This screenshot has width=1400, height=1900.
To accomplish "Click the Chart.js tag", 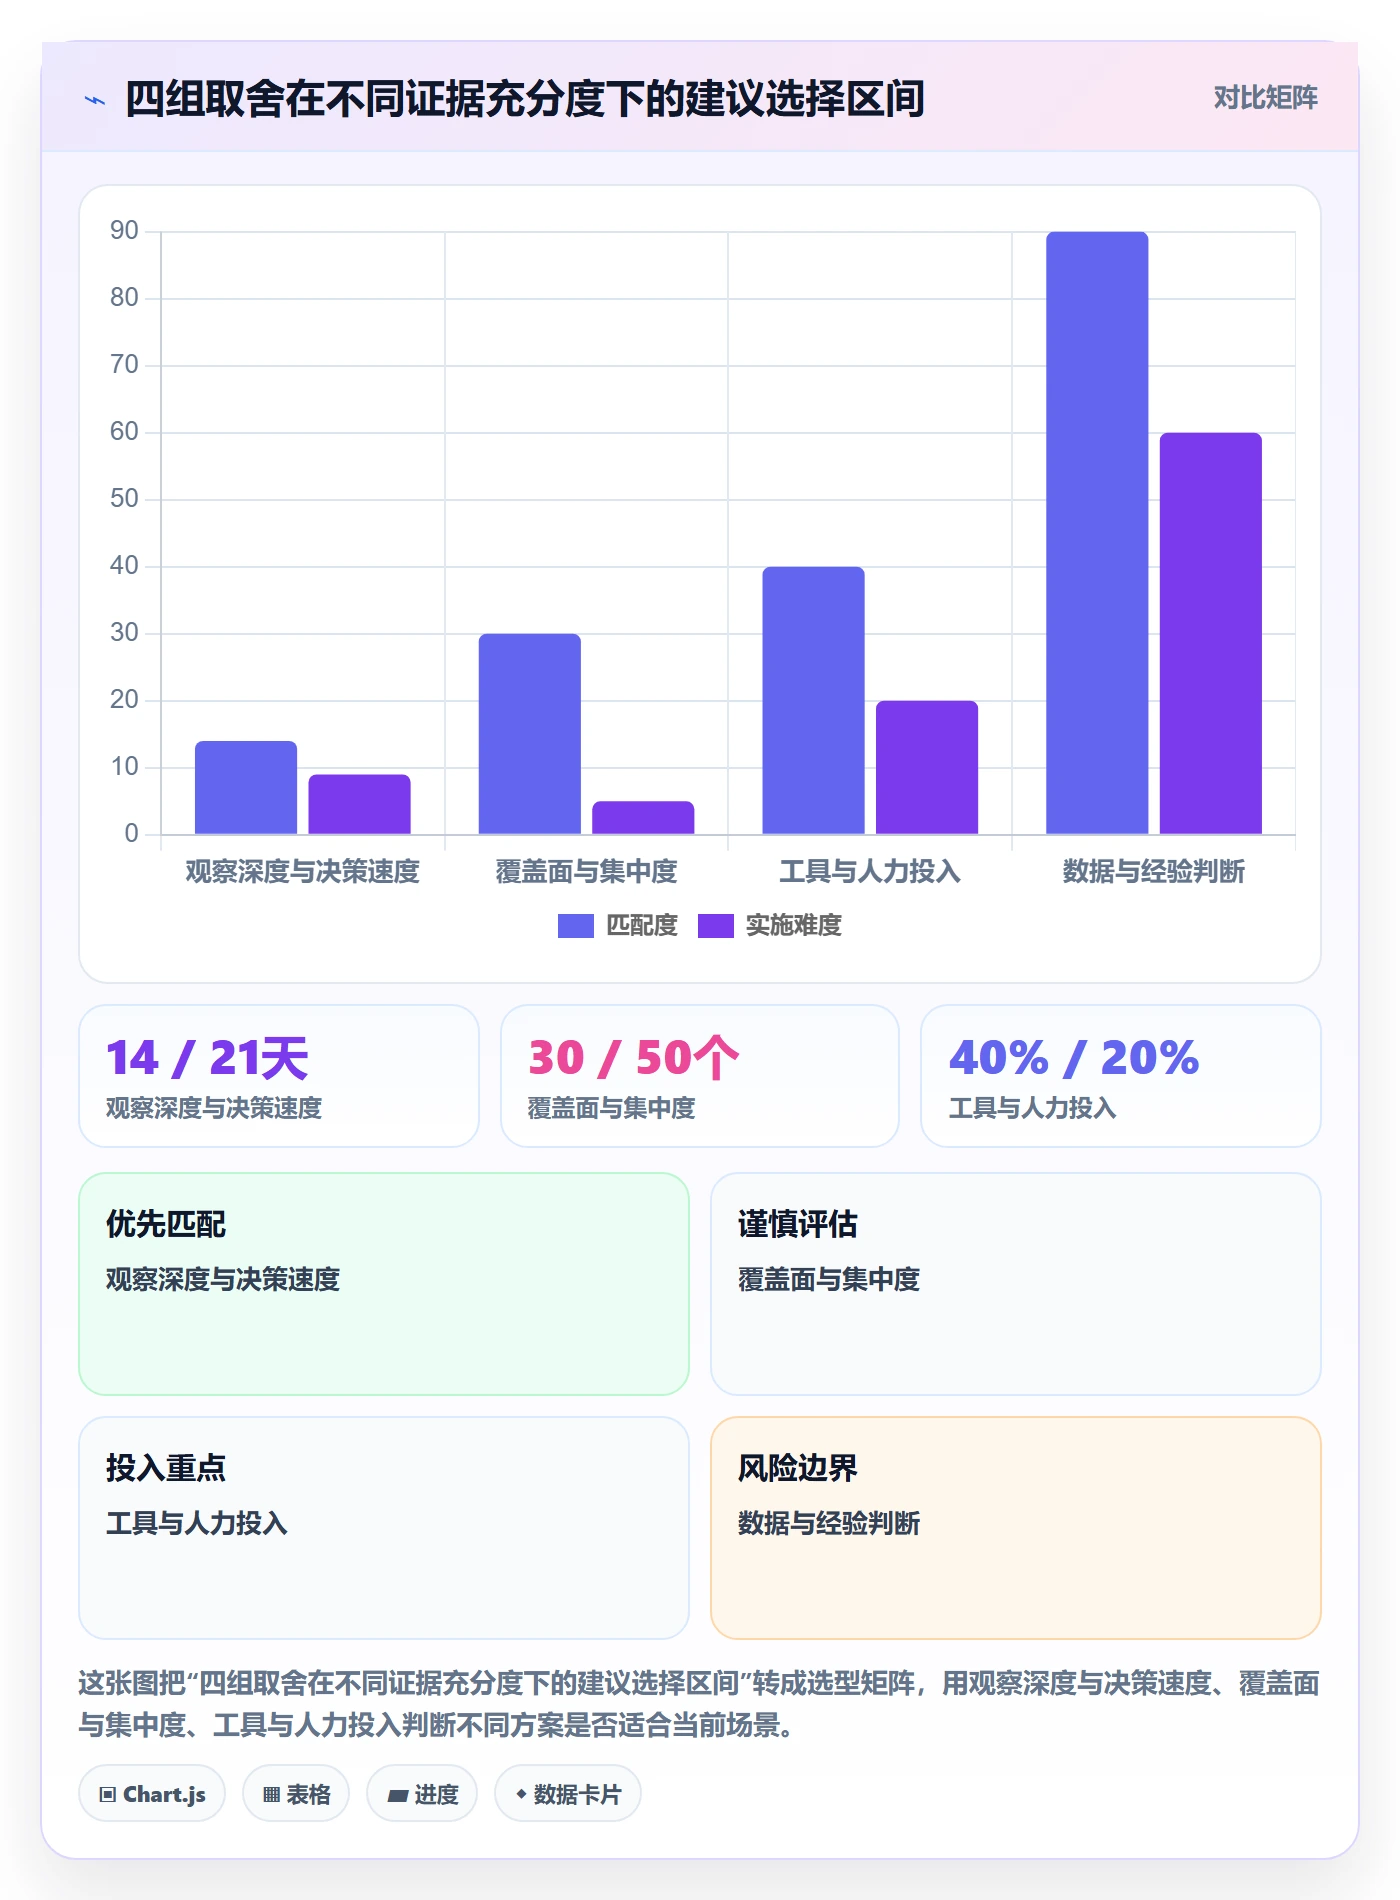I will pos(152,1794).
